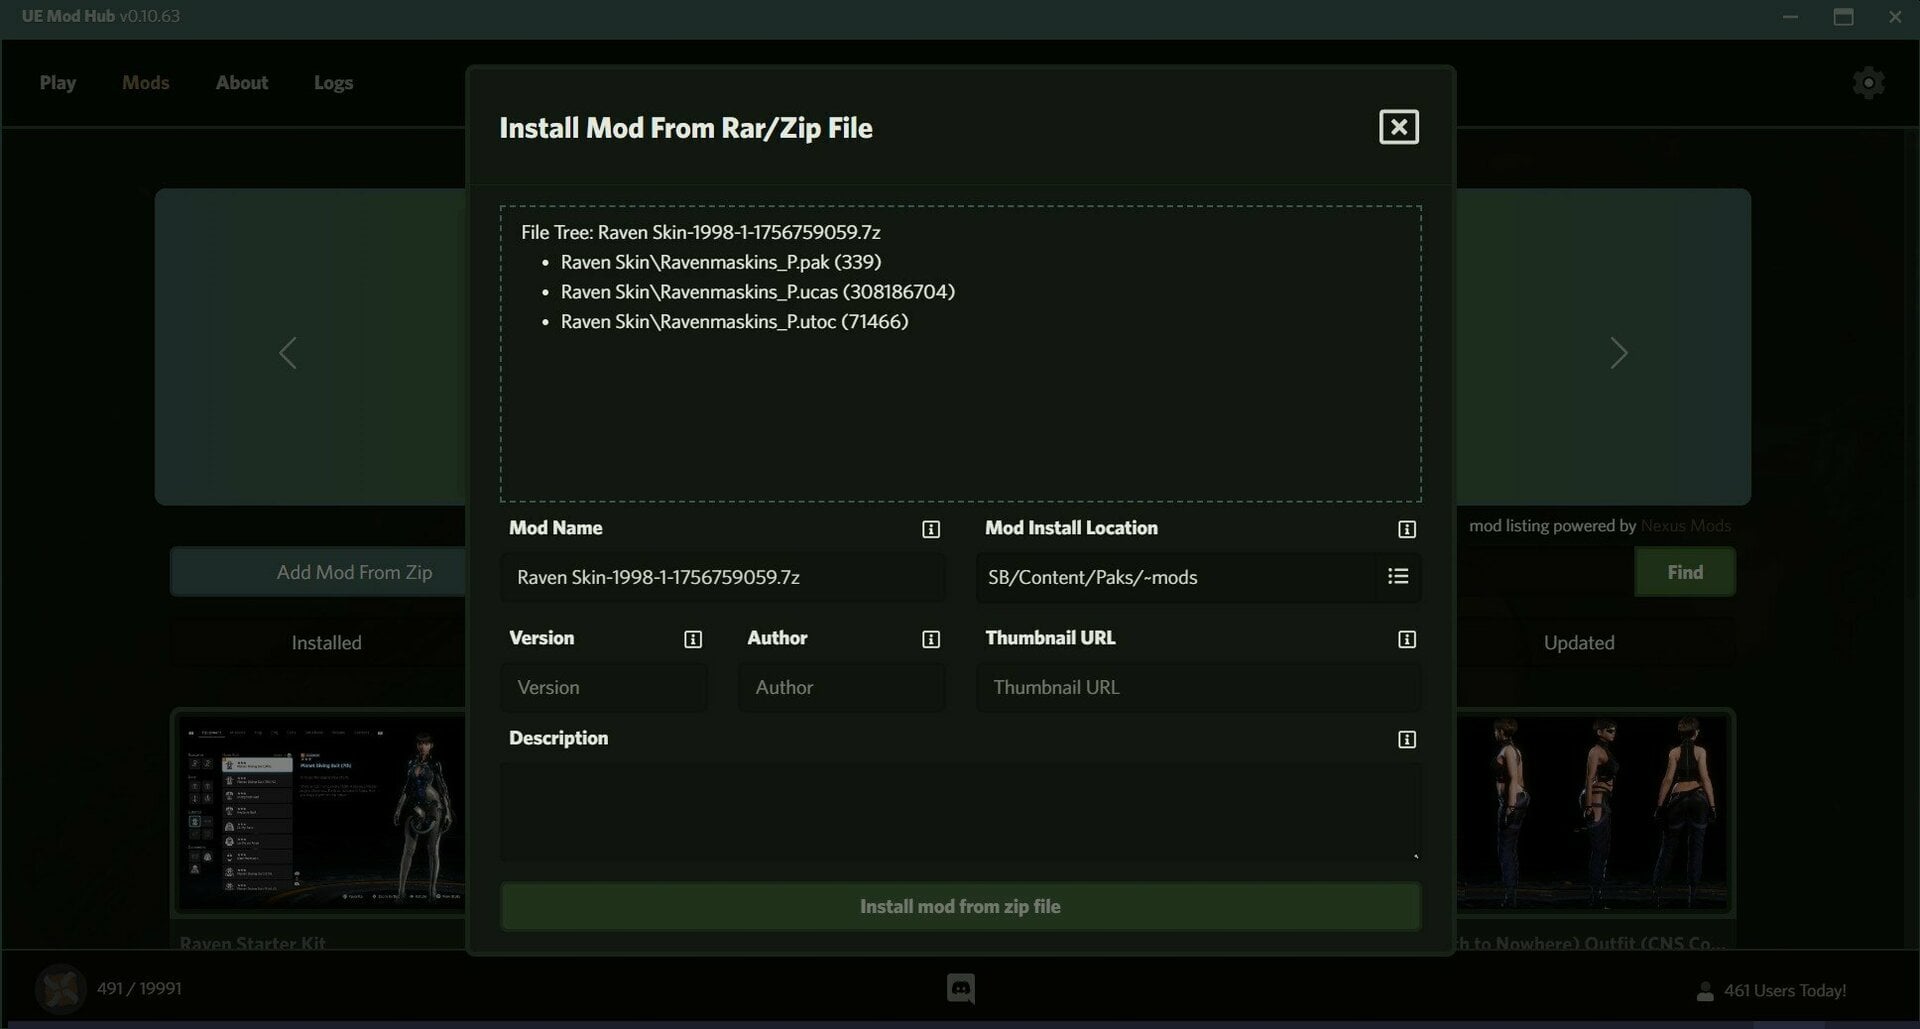This screenshot has width=1920, height=1029.
Task: Open the Raven Starter Kit thumbnail
Action: point(322,812)
